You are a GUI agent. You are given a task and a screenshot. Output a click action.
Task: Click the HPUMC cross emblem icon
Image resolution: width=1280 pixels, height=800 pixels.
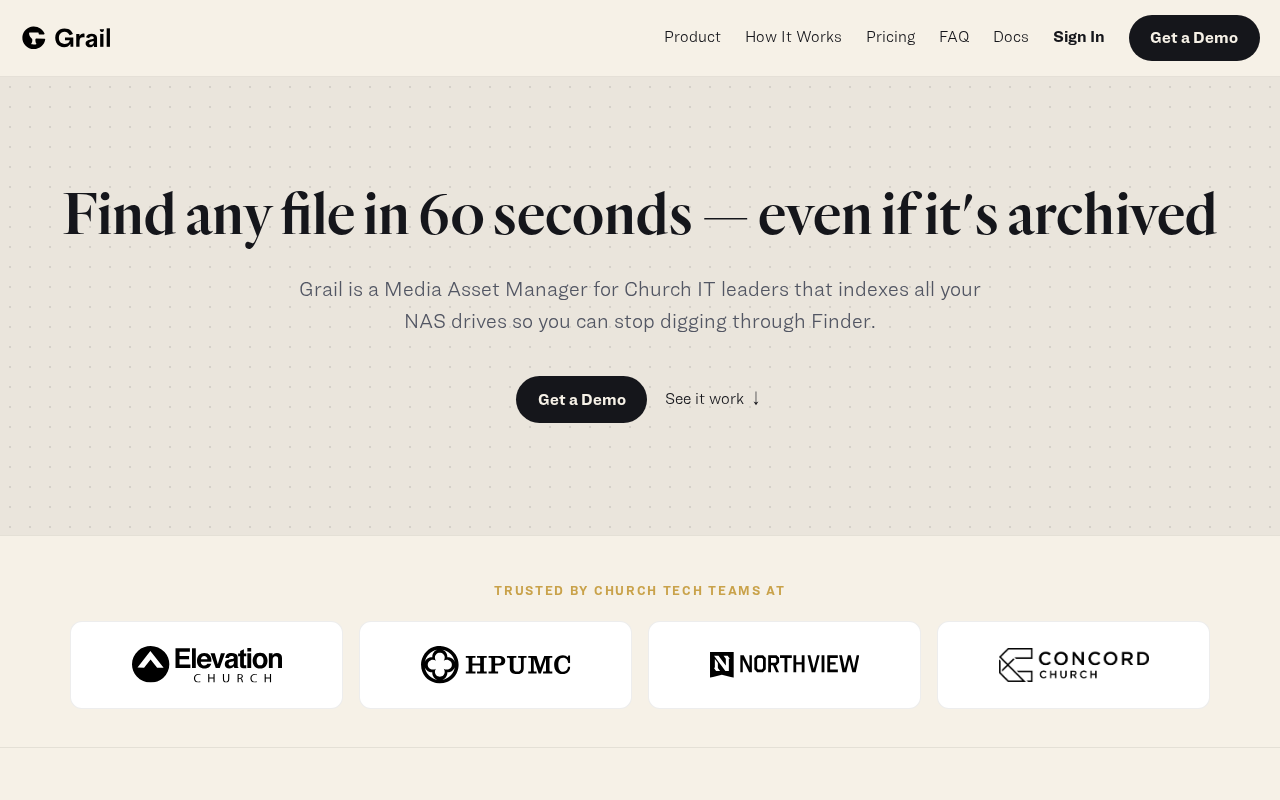(x=439, y=664)
